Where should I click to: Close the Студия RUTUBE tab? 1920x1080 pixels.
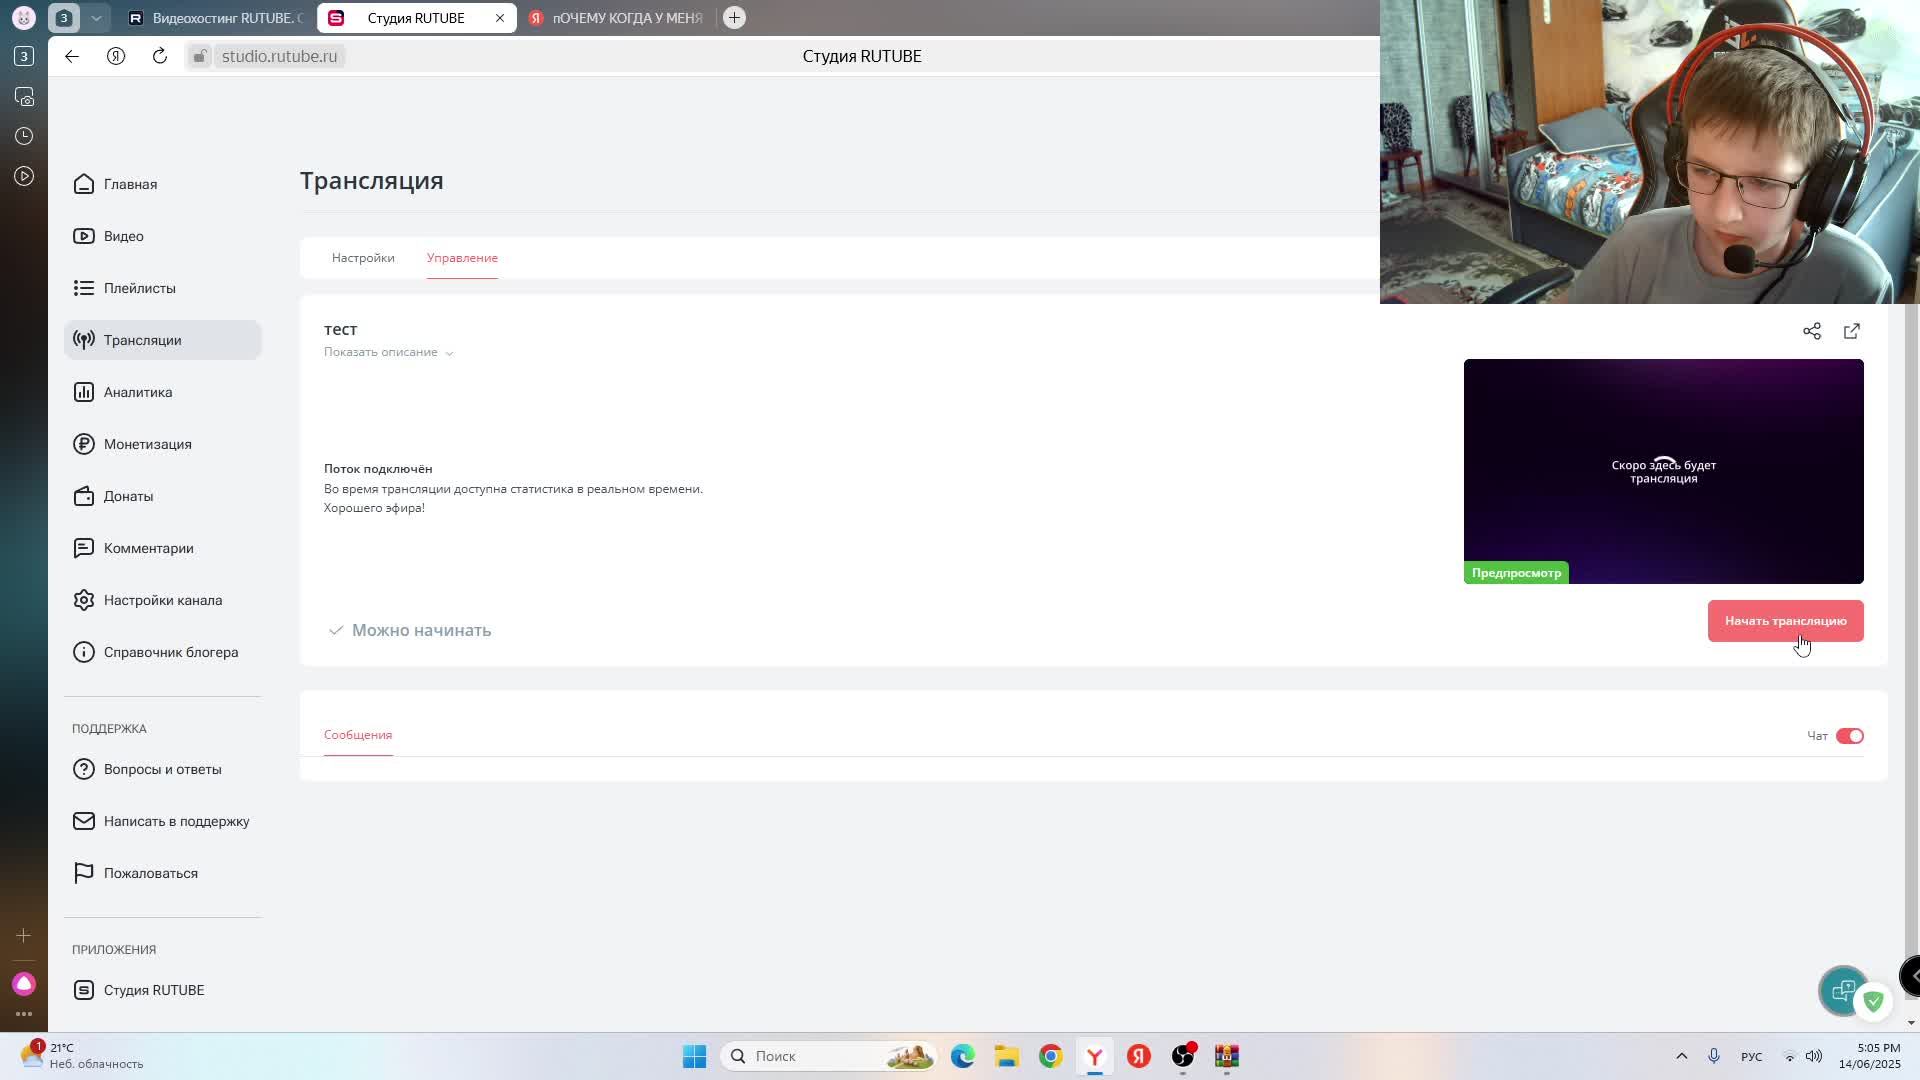tap(500, 18)
